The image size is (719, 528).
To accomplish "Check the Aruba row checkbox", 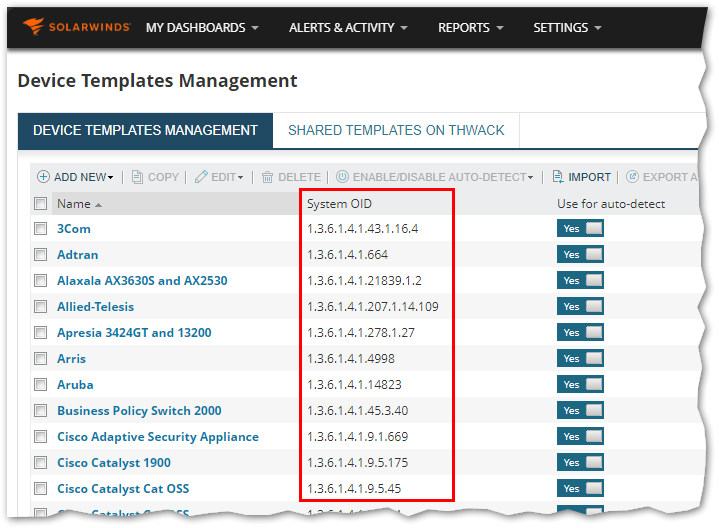I will (x=41, y=384).
